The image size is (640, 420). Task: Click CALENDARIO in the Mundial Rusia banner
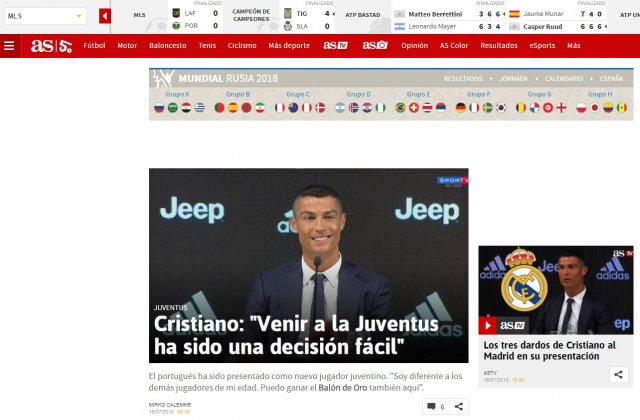[564, 78]
